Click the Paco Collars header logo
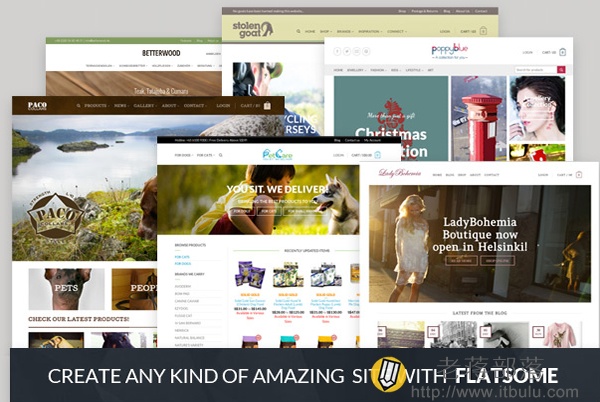 tap(37, 106)
